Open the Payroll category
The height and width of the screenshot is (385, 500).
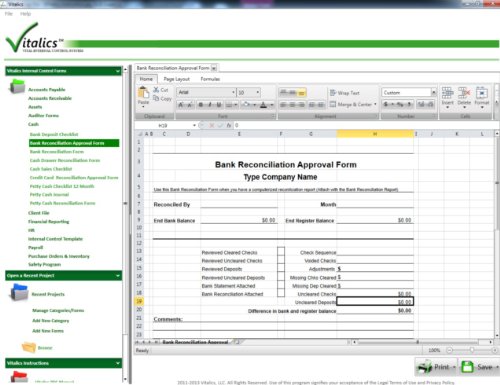(36, 248)
